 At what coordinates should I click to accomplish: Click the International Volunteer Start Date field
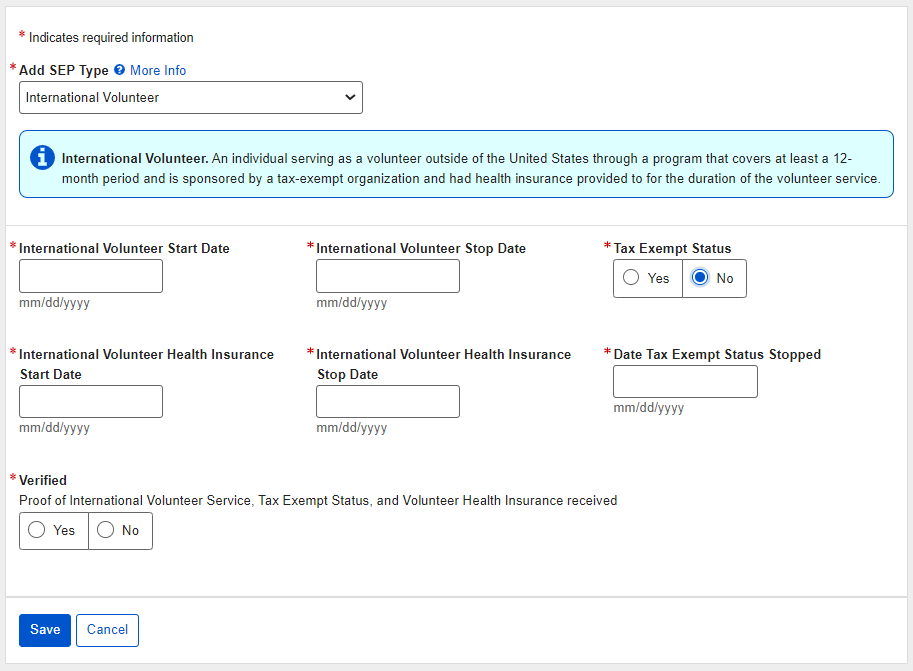(x=91, y=276)
